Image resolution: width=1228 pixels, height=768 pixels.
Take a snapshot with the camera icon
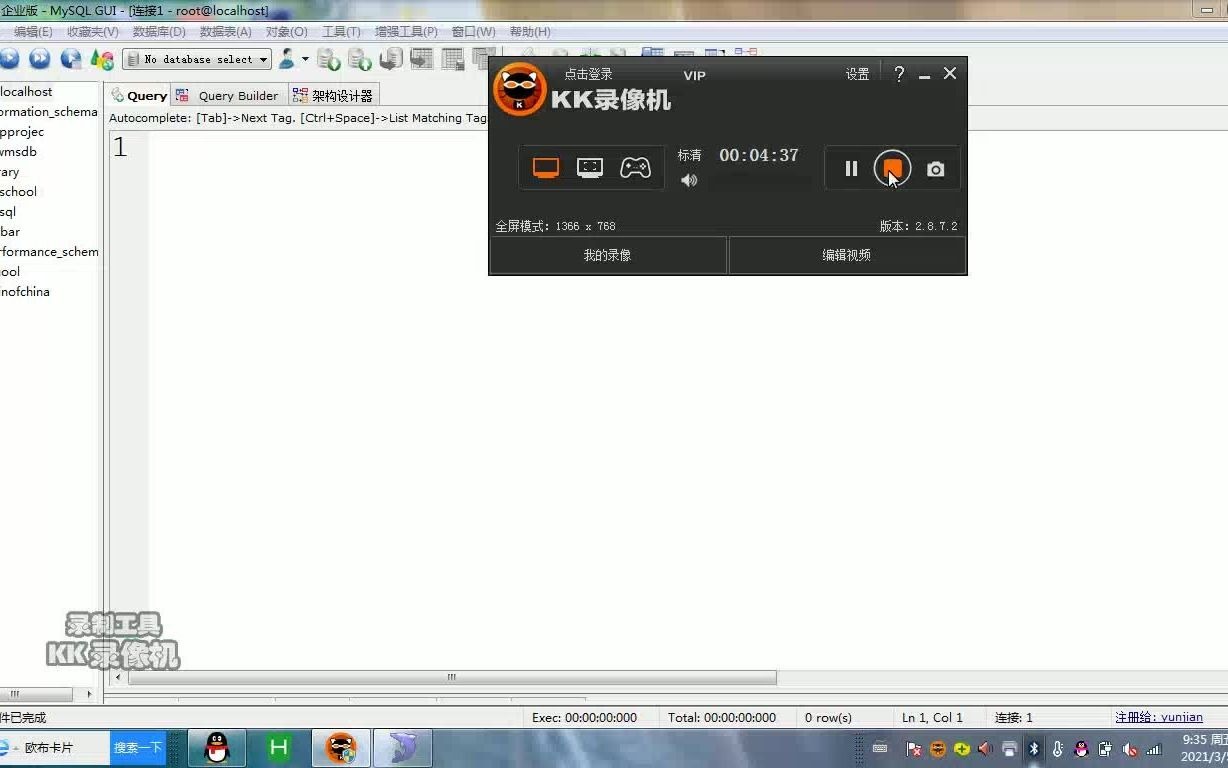(x=935, y=168)
